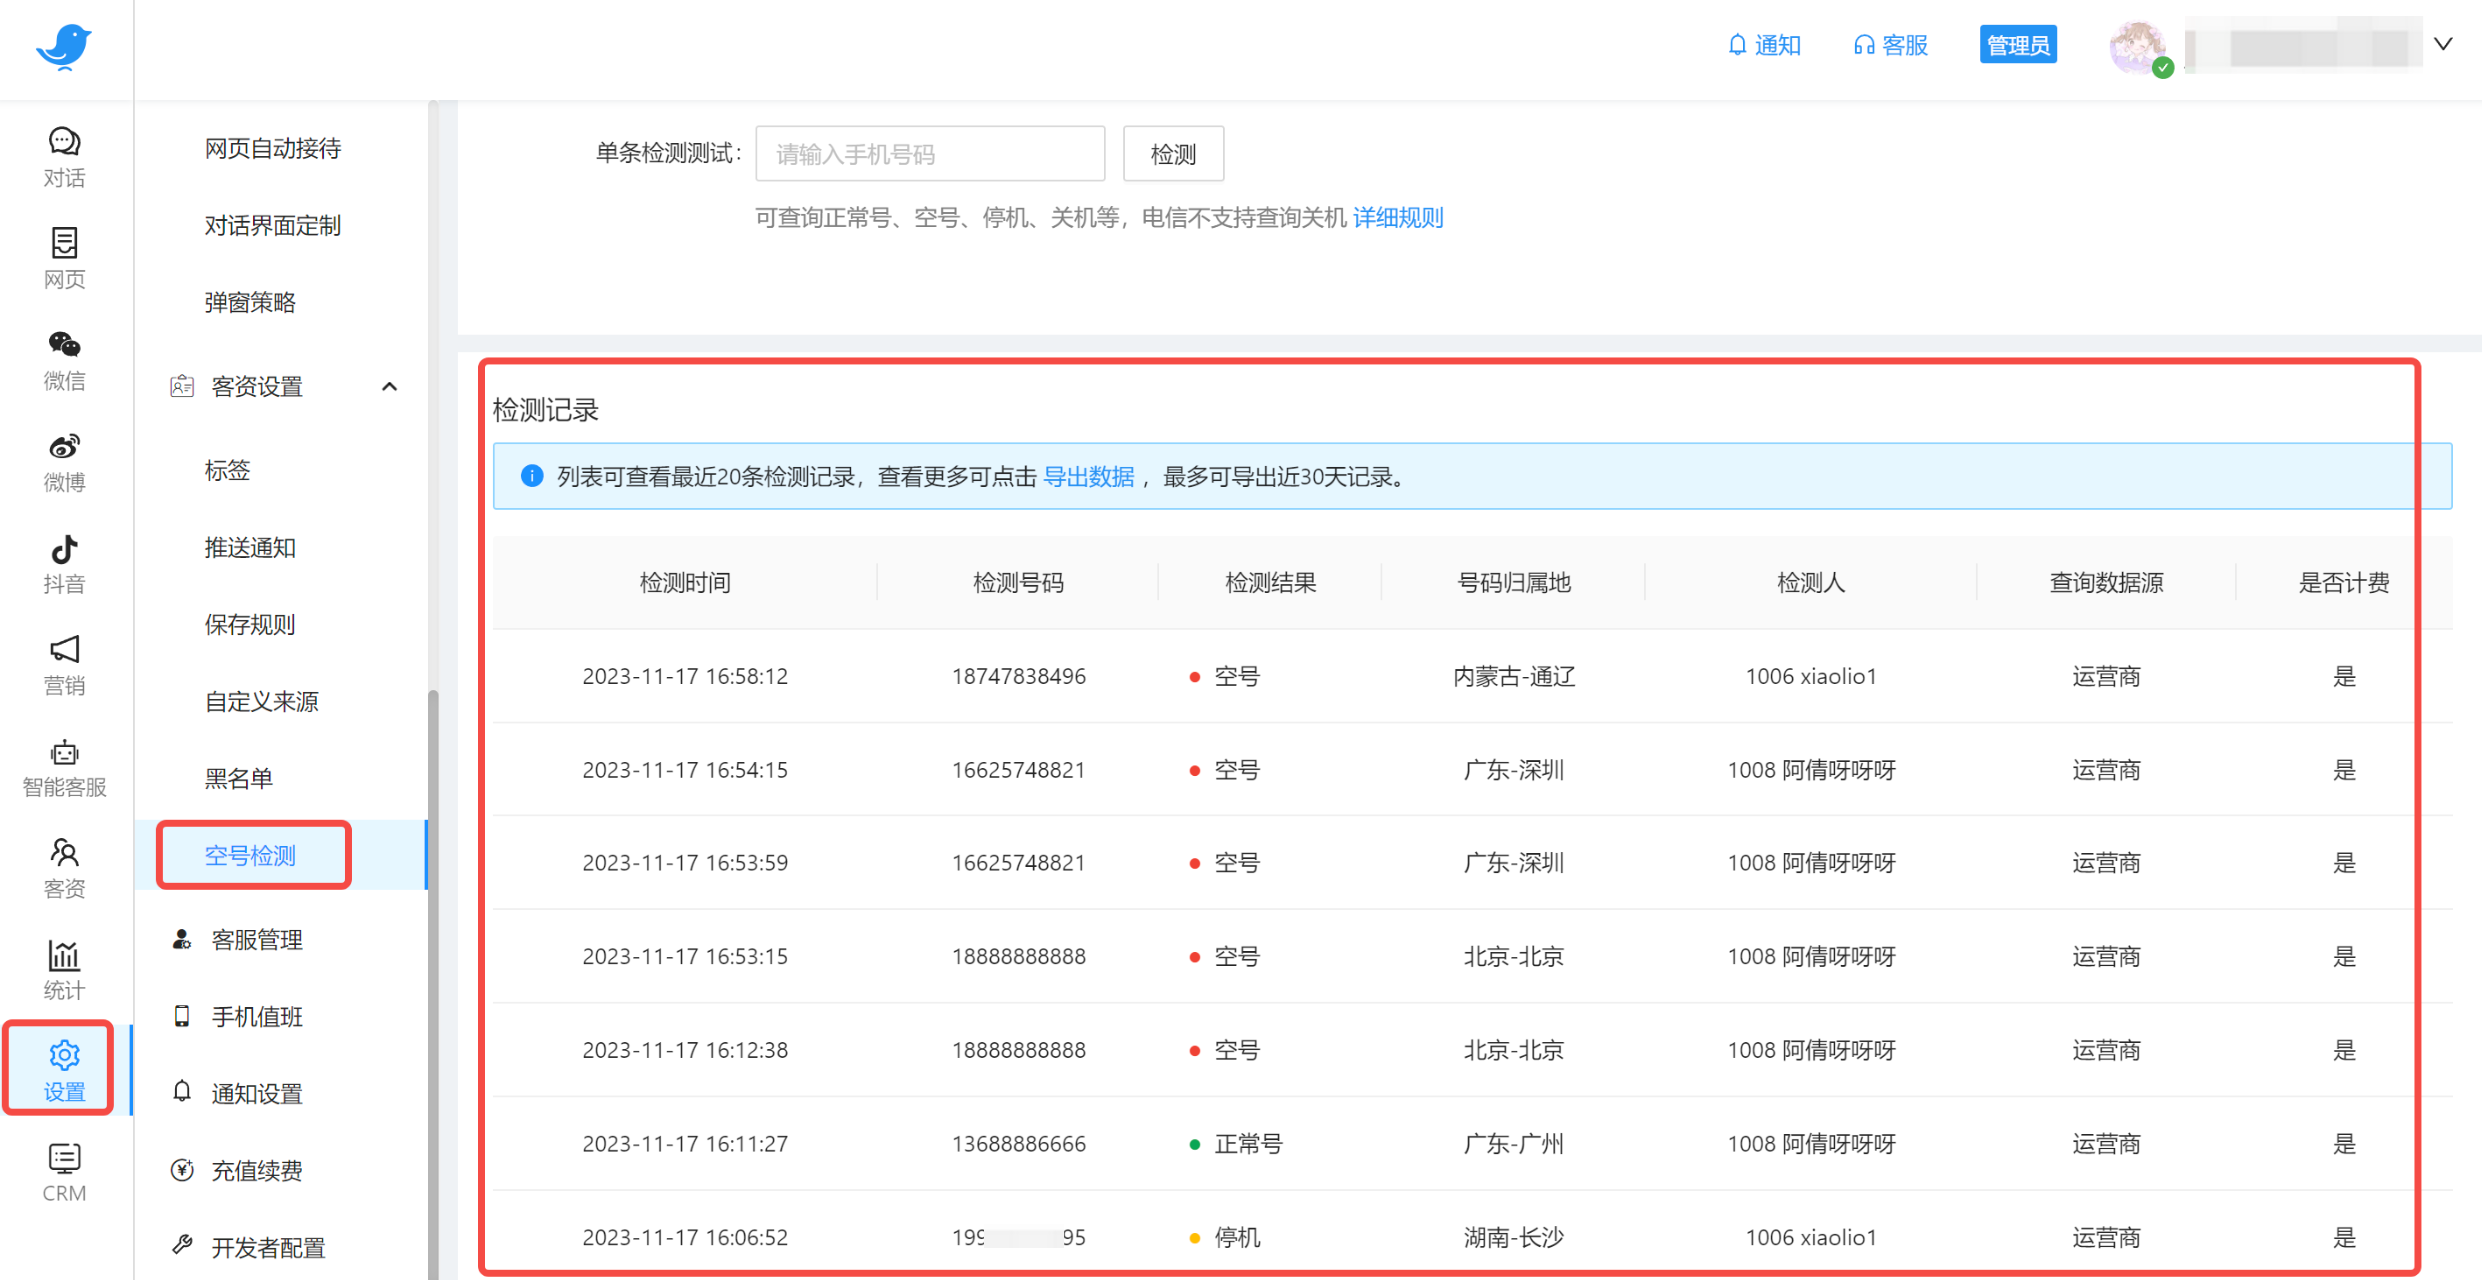Select the 抖音 channel icon
This screenshot has height=1280, width=2482.
pos(63,563)
